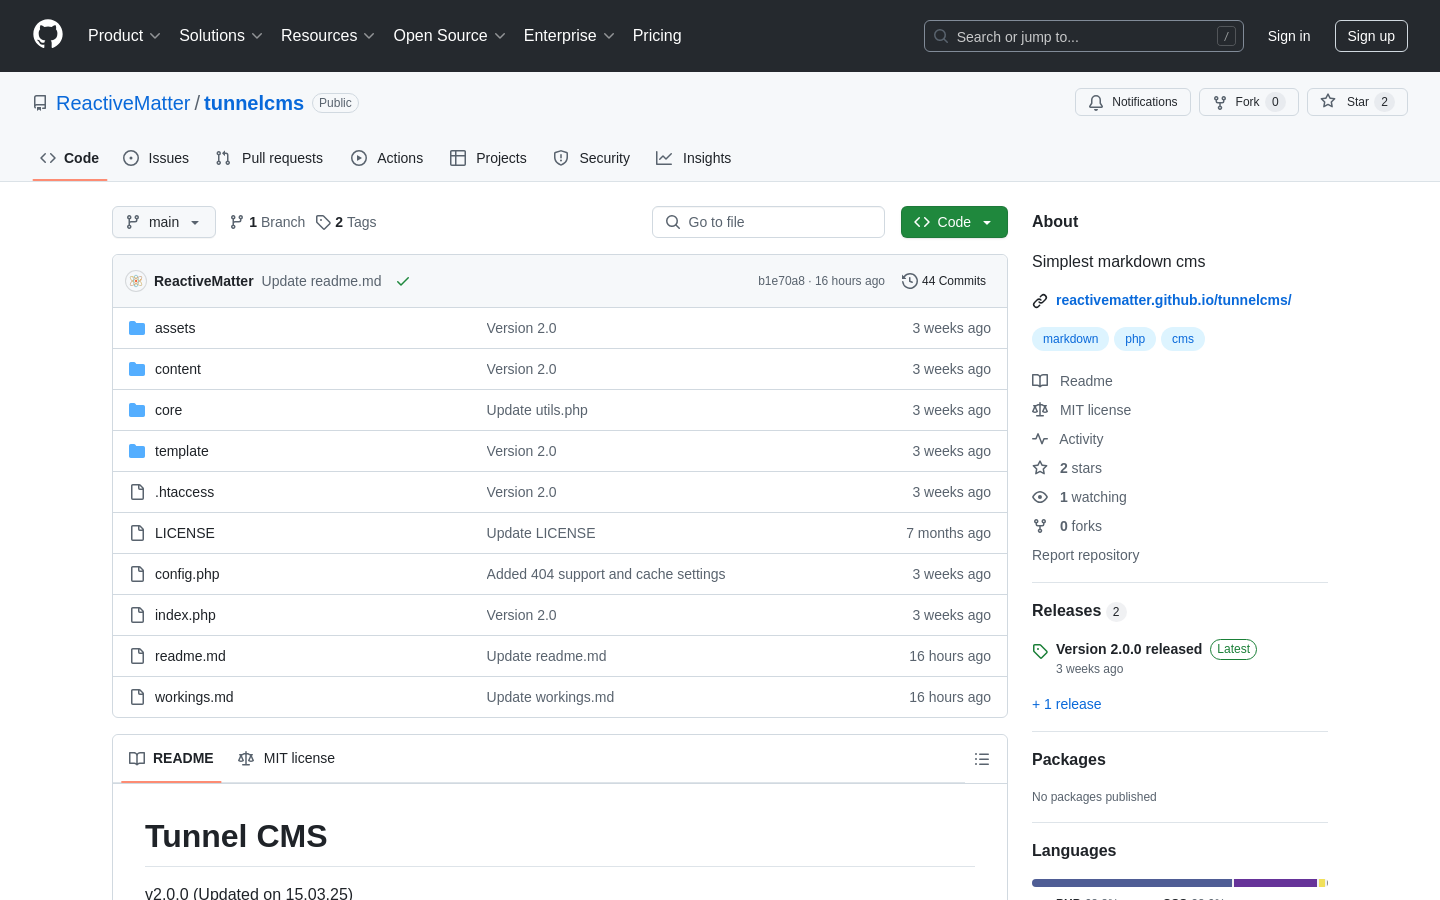Expand the Product menu
1440x900 pixels.
124,36
